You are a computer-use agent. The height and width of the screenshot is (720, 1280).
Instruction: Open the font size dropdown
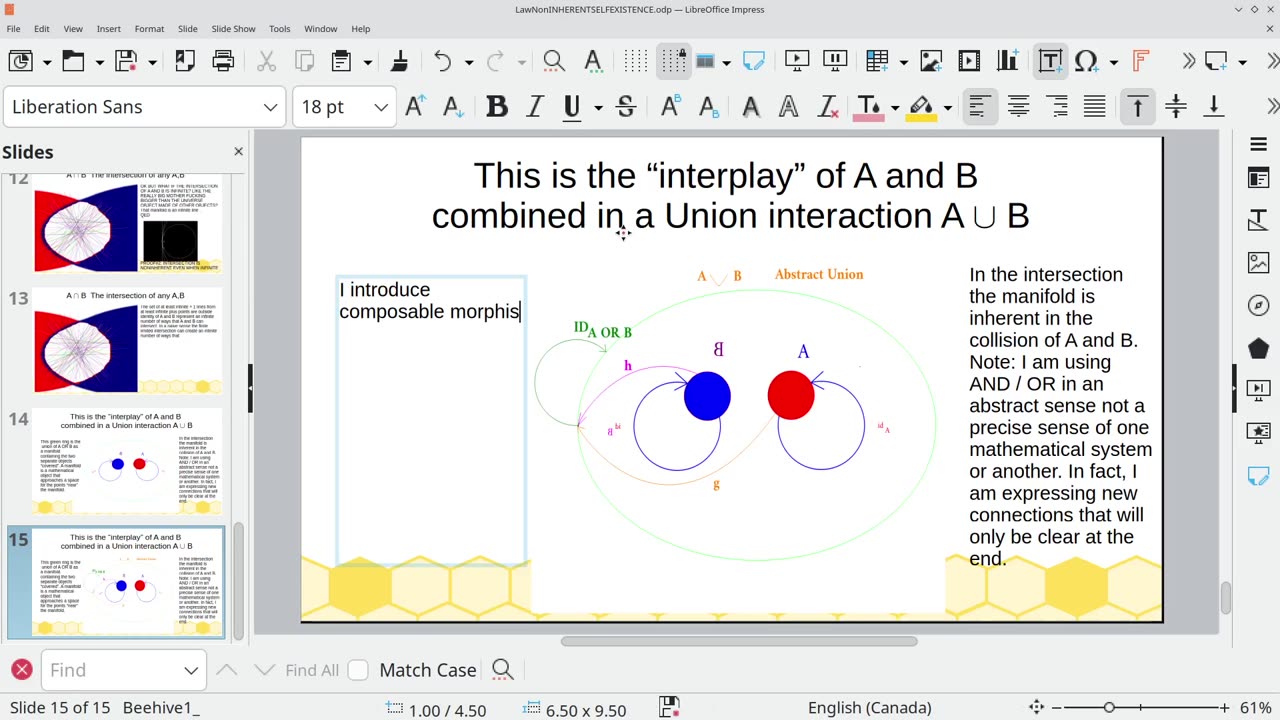click(380, 107)
